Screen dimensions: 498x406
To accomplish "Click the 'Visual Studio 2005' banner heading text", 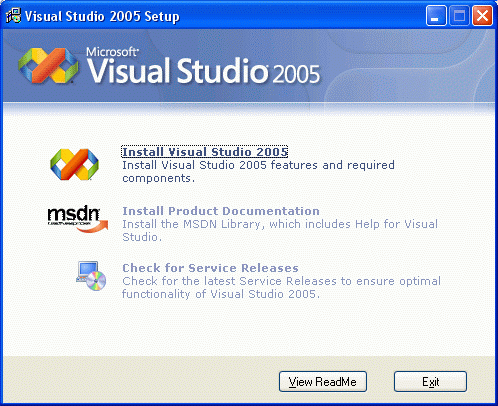I will [203, 71].
